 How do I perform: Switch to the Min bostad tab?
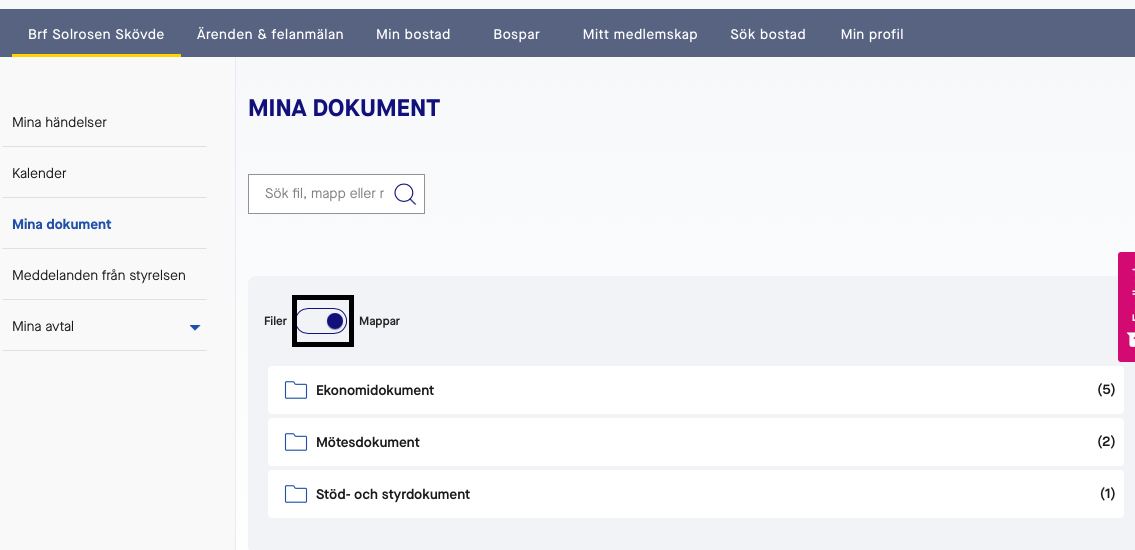tap(413, 34)
